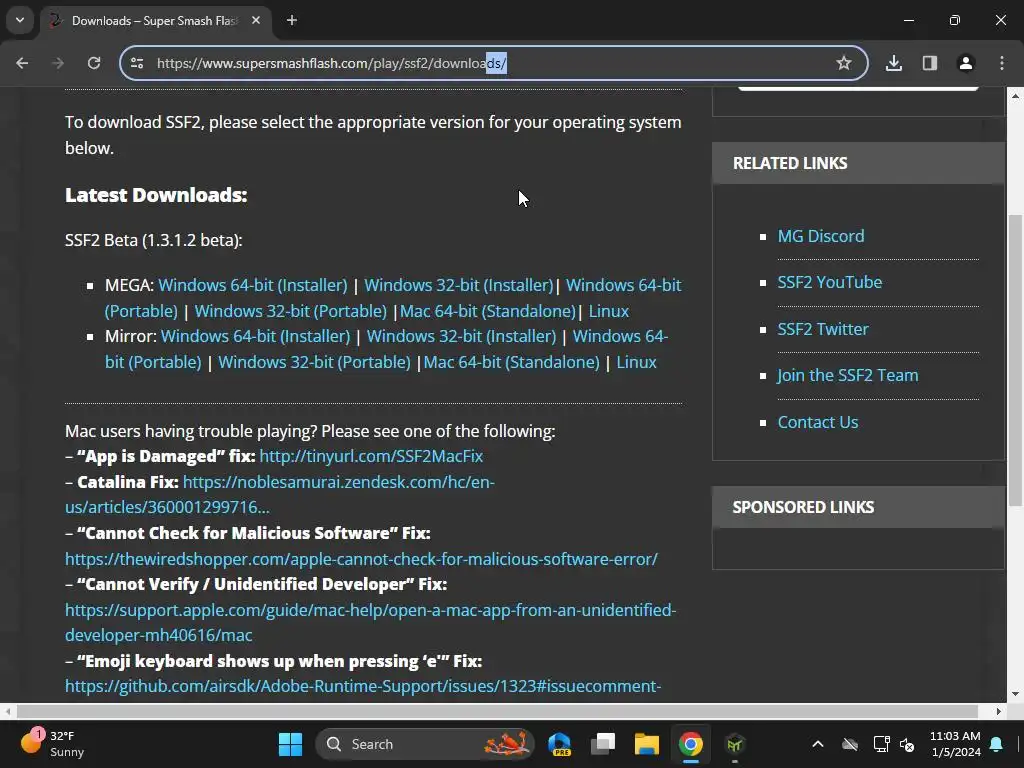The height and width of the screenshot is (768, 1024).
Task: Download Mirror Windows 32-bit (Installer)
Action: click(461, 336)
